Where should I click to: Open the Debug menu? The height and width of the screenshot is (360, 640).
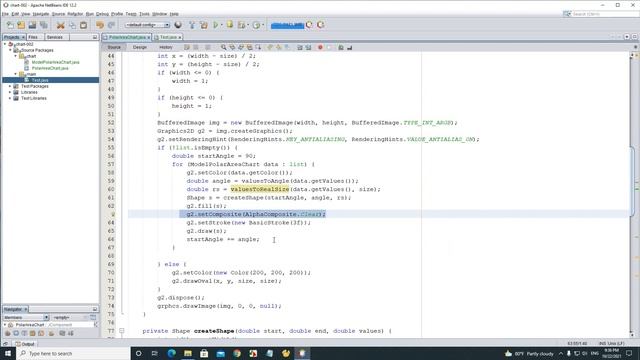pyautogui.click(x=102, y=14)
